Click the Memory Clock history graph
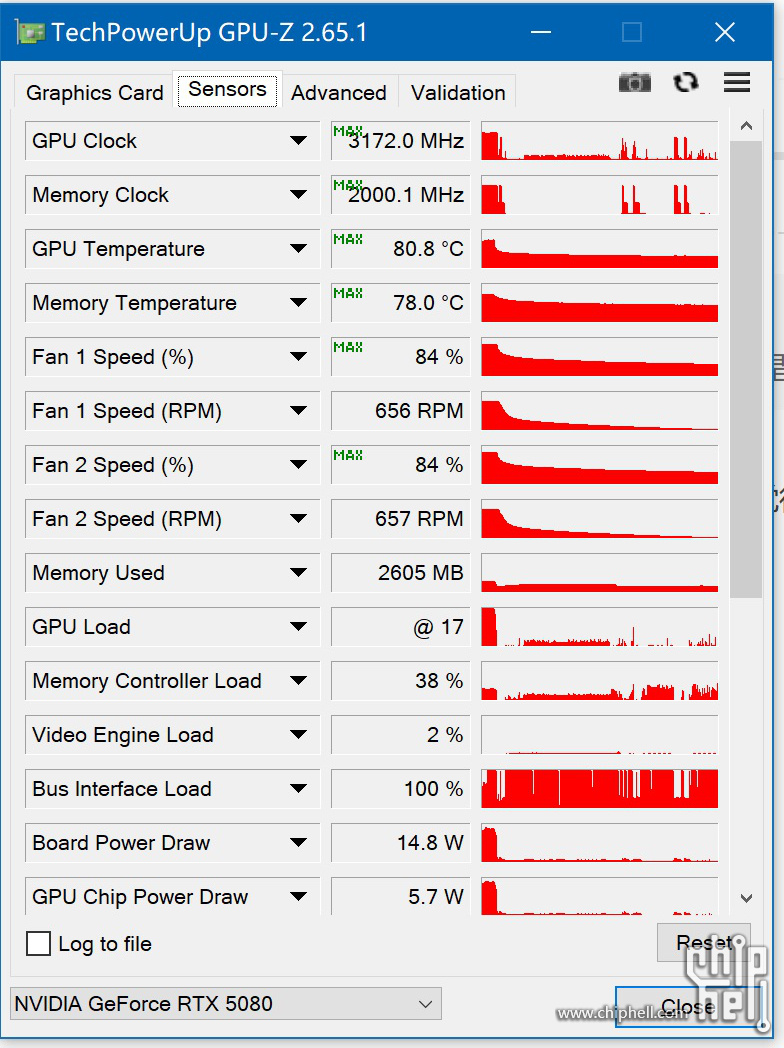The width and height of the screenshot is (784, 1048). click(600, 194)
